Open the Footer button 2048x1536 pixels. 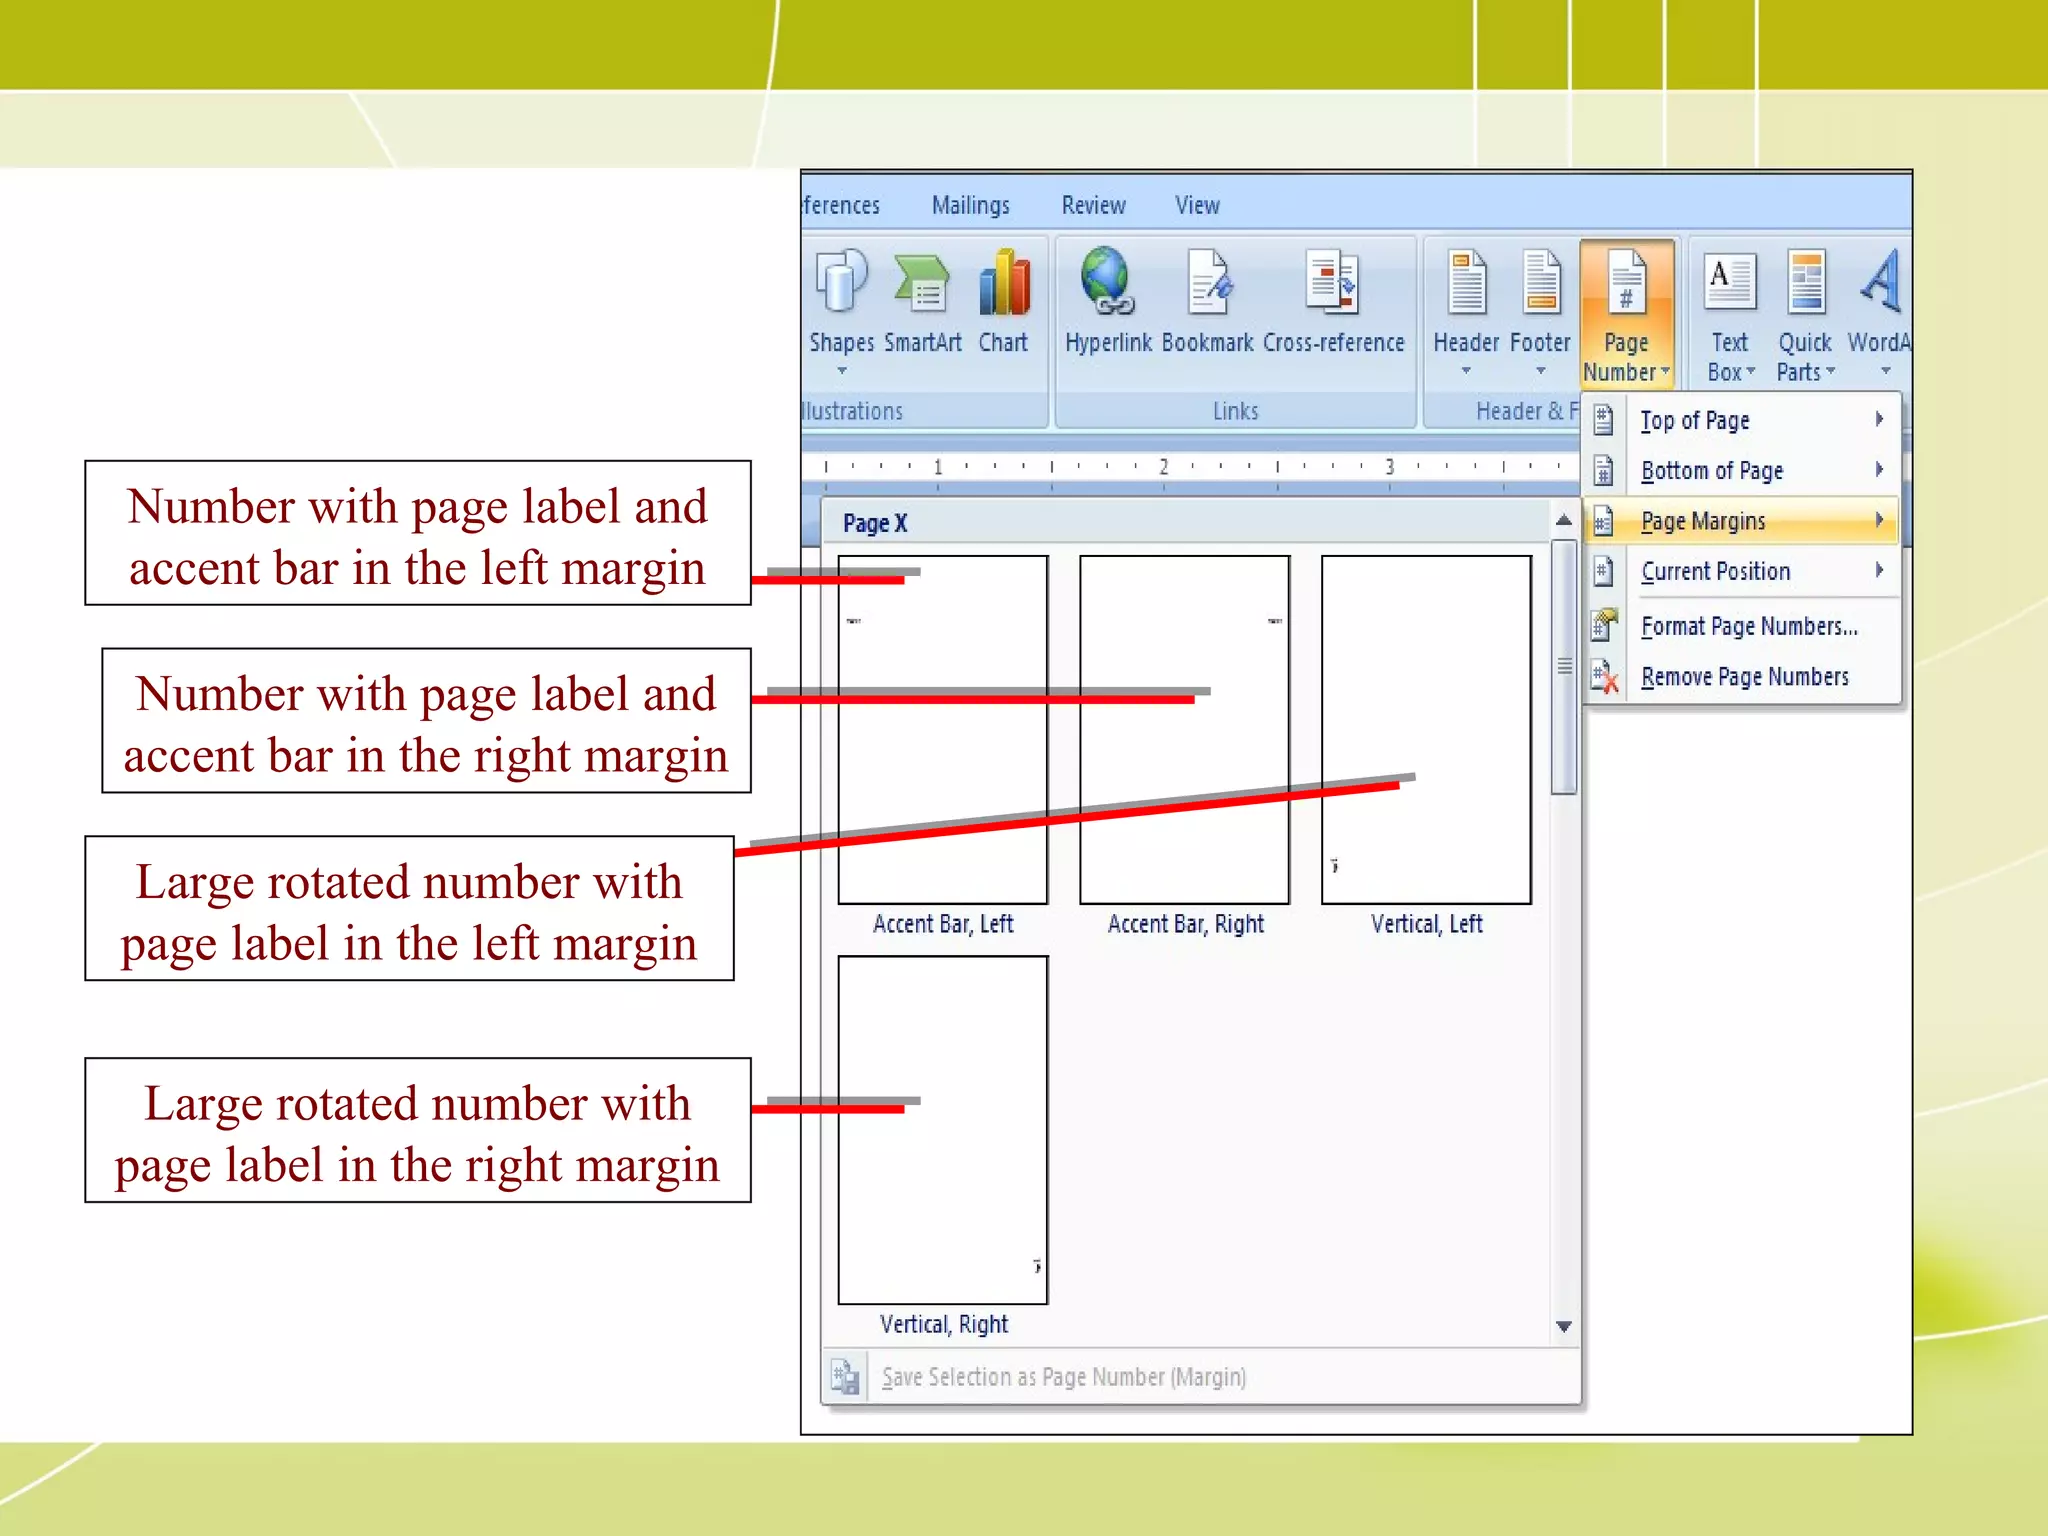click(1541, 311)
